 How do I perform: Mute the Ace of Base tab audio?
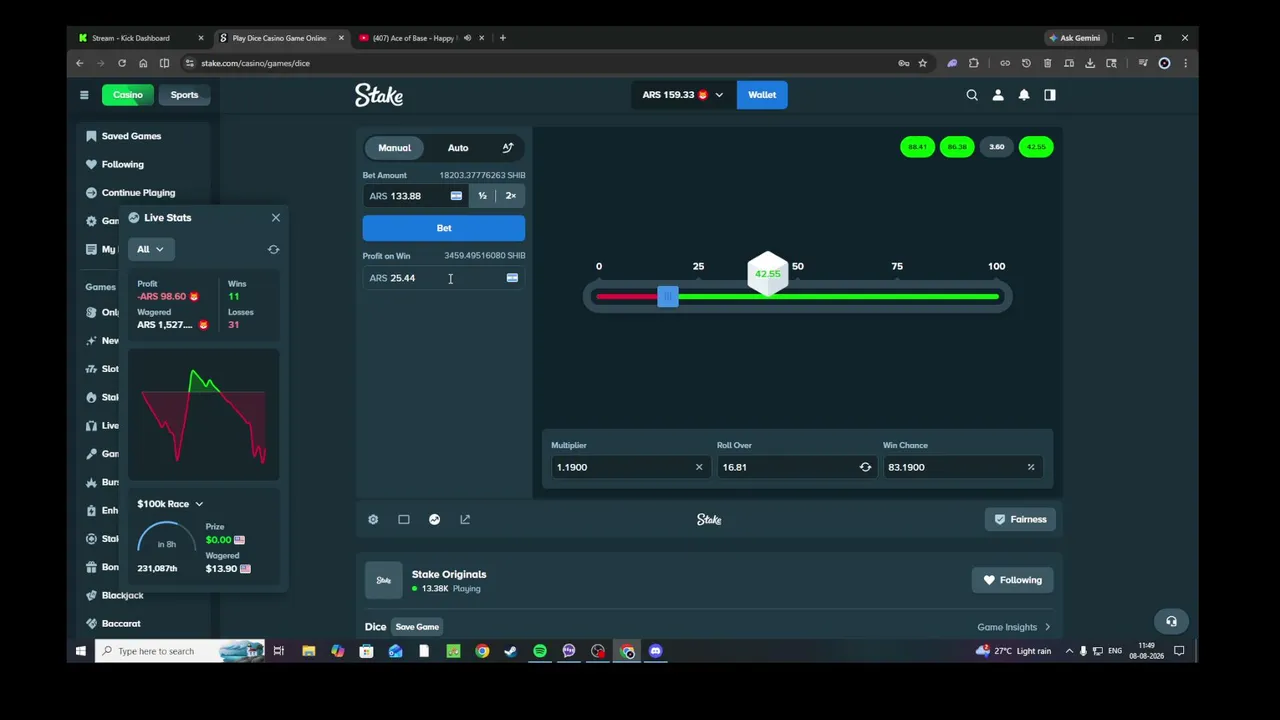pyautogui.click(x=467, y=38)
